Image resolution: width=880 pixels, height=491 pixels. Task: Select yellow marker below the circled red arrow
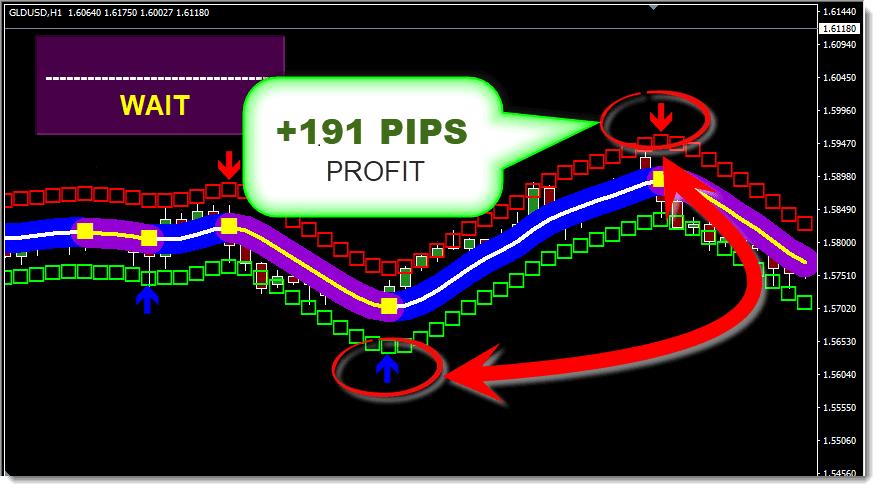(659, 180)
